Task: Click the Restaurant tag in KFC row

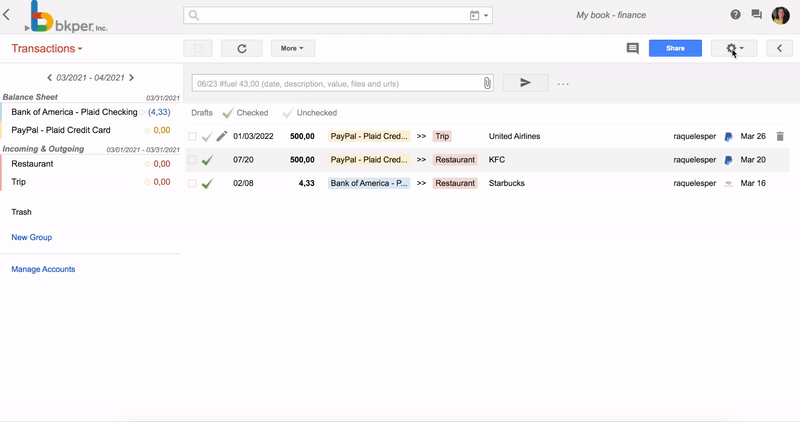Action: 455,160
